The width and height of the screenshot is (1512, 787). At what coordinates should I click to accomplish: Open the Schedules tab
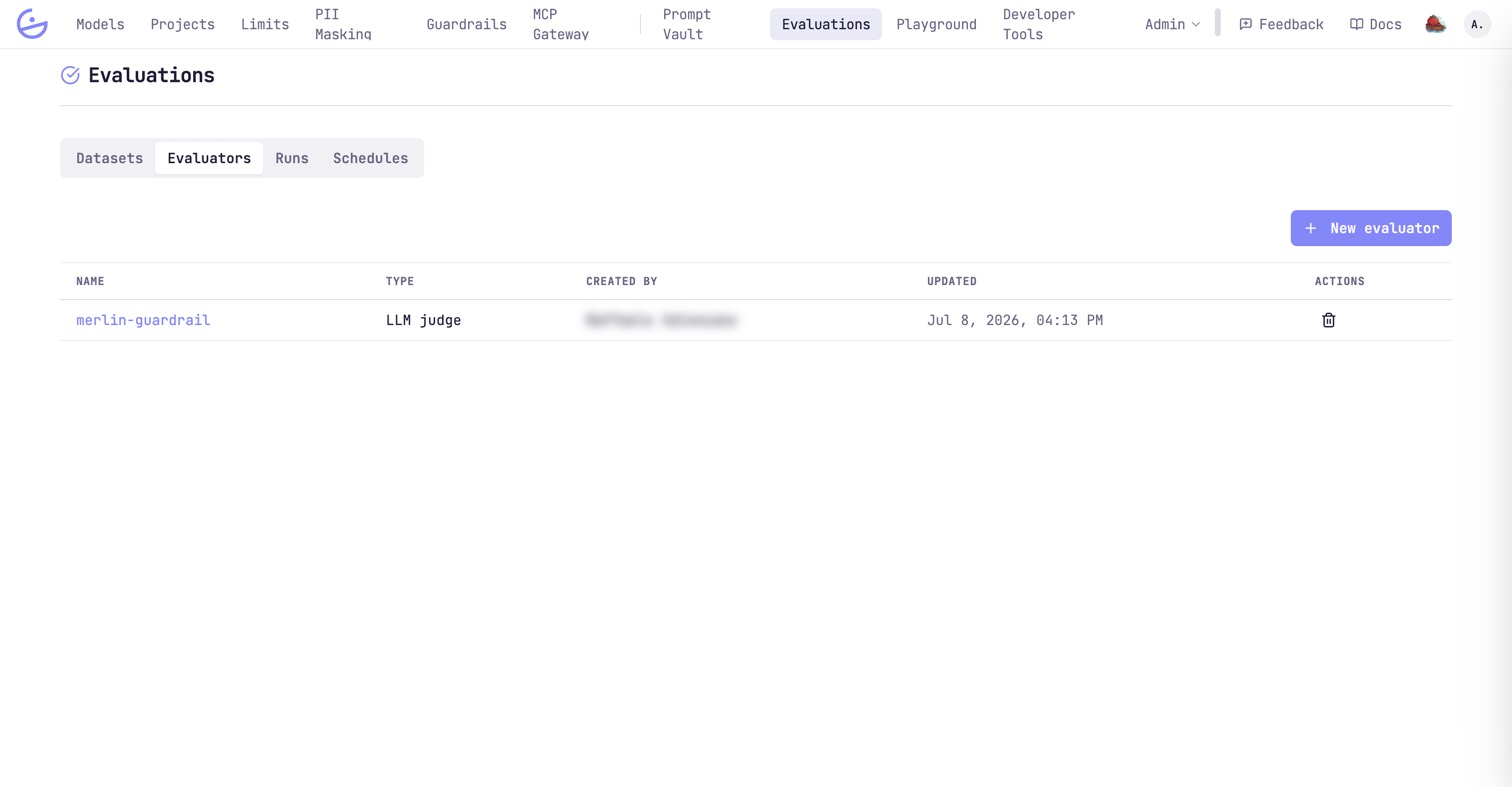(371, 158)
